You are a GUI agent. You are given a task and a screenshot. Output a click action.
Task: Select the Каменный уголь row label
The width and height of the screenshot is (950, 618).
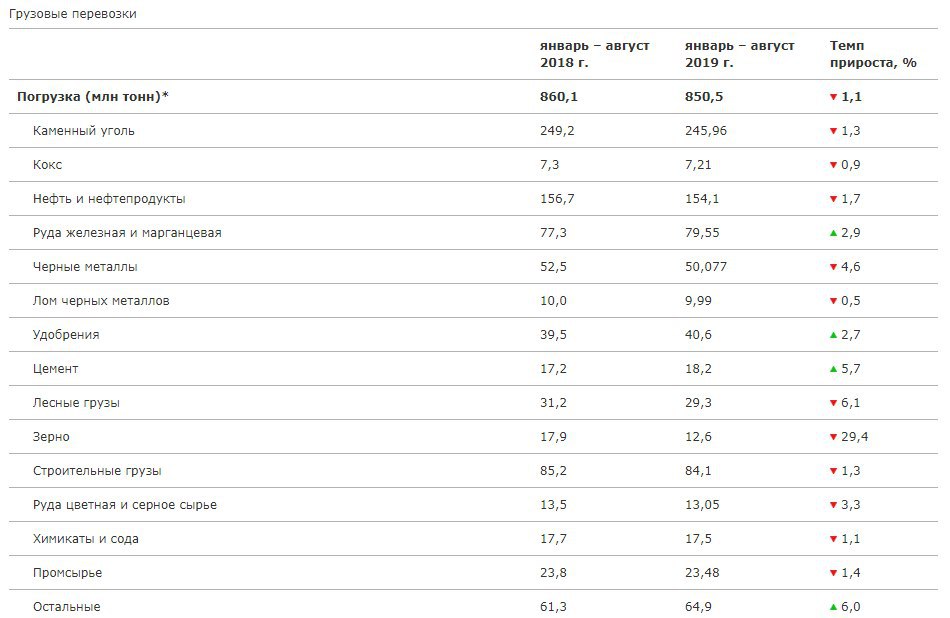84,131
